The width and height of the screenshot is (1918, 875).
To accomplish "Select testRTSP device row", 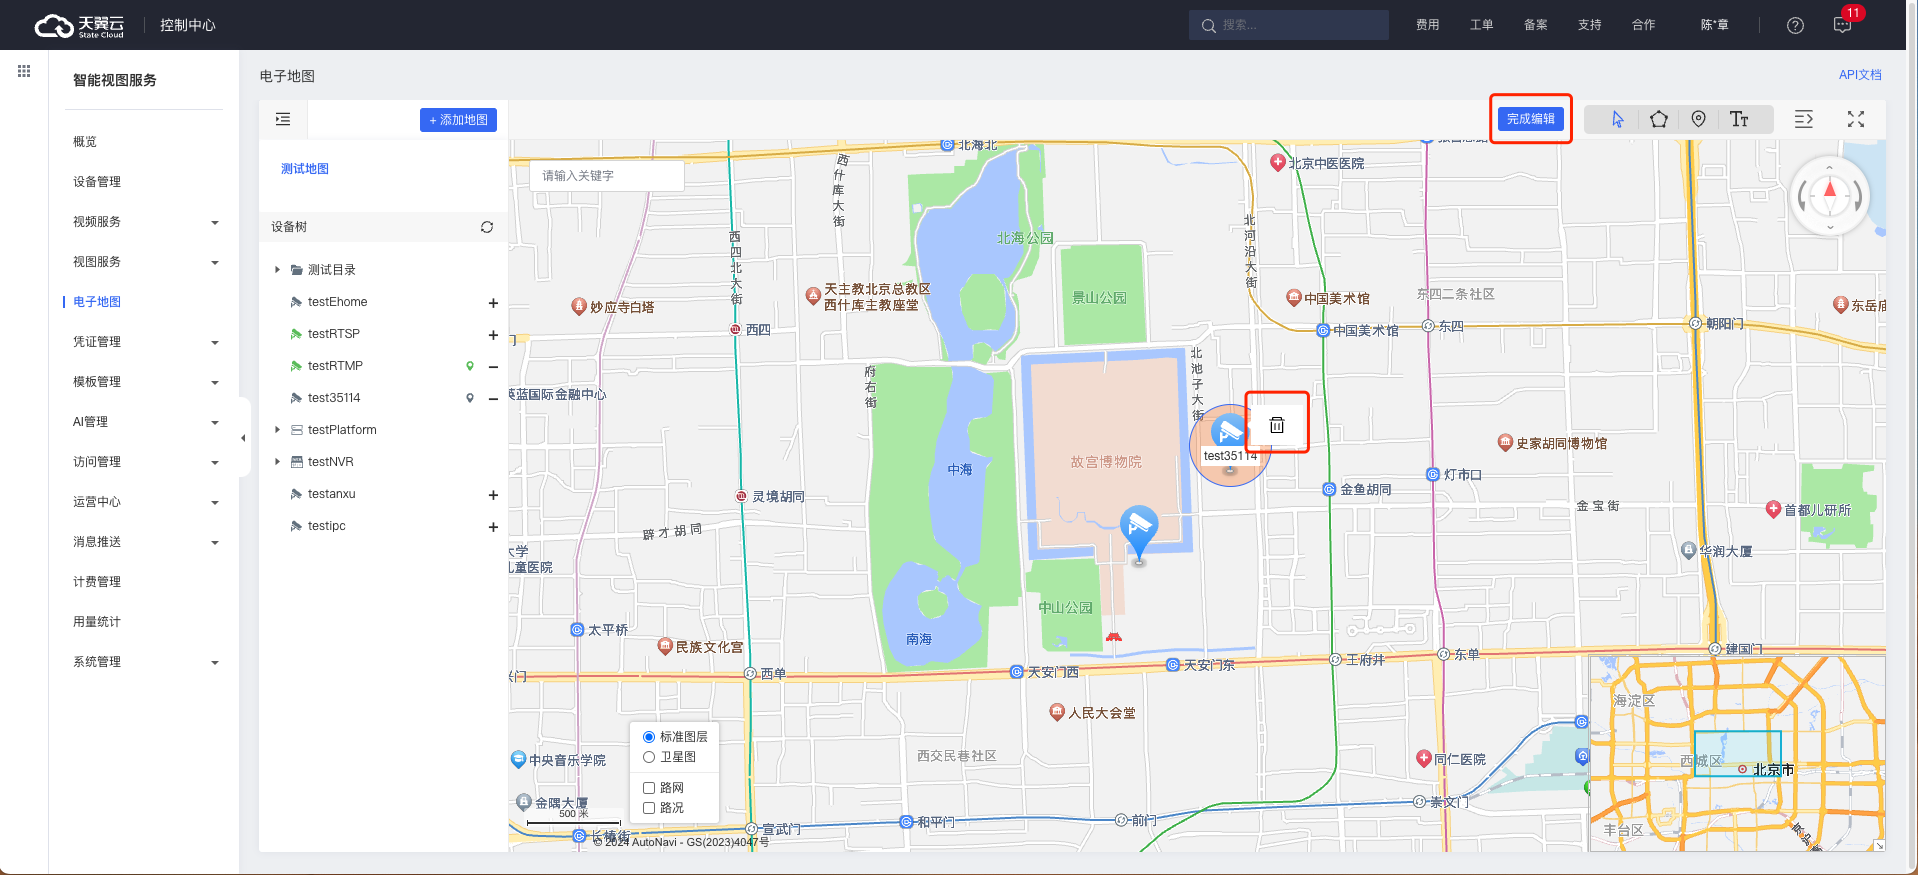I will (383, 334).
